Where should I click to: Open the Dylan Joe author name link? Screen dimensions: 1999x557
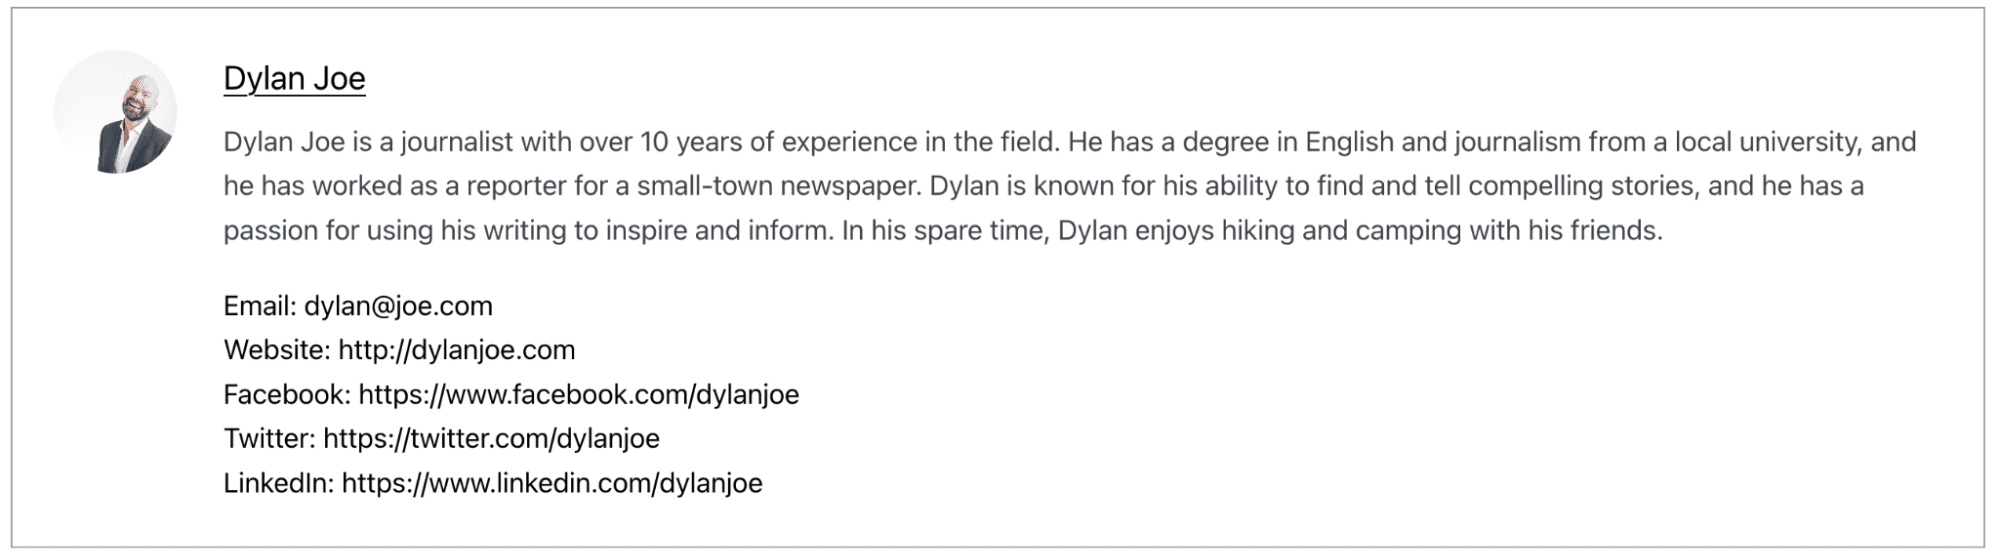point(294,78)
